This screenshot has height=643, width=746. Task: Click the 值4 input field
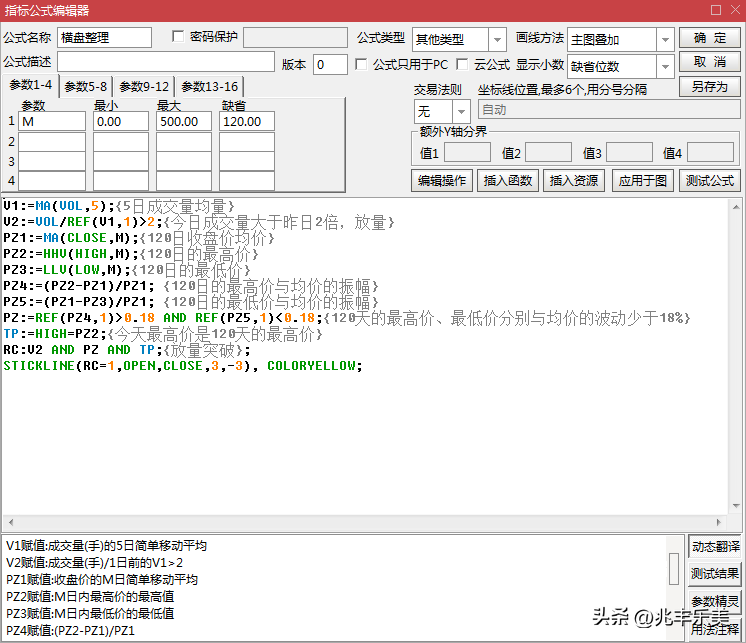[710, 153]
